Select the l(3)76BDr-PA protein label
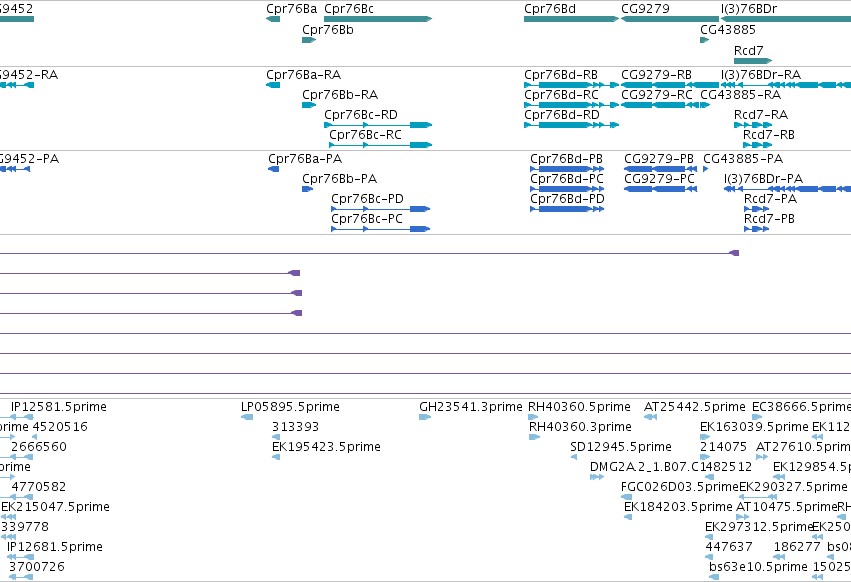Screen dimensions: 851x582 click(763, 179)
